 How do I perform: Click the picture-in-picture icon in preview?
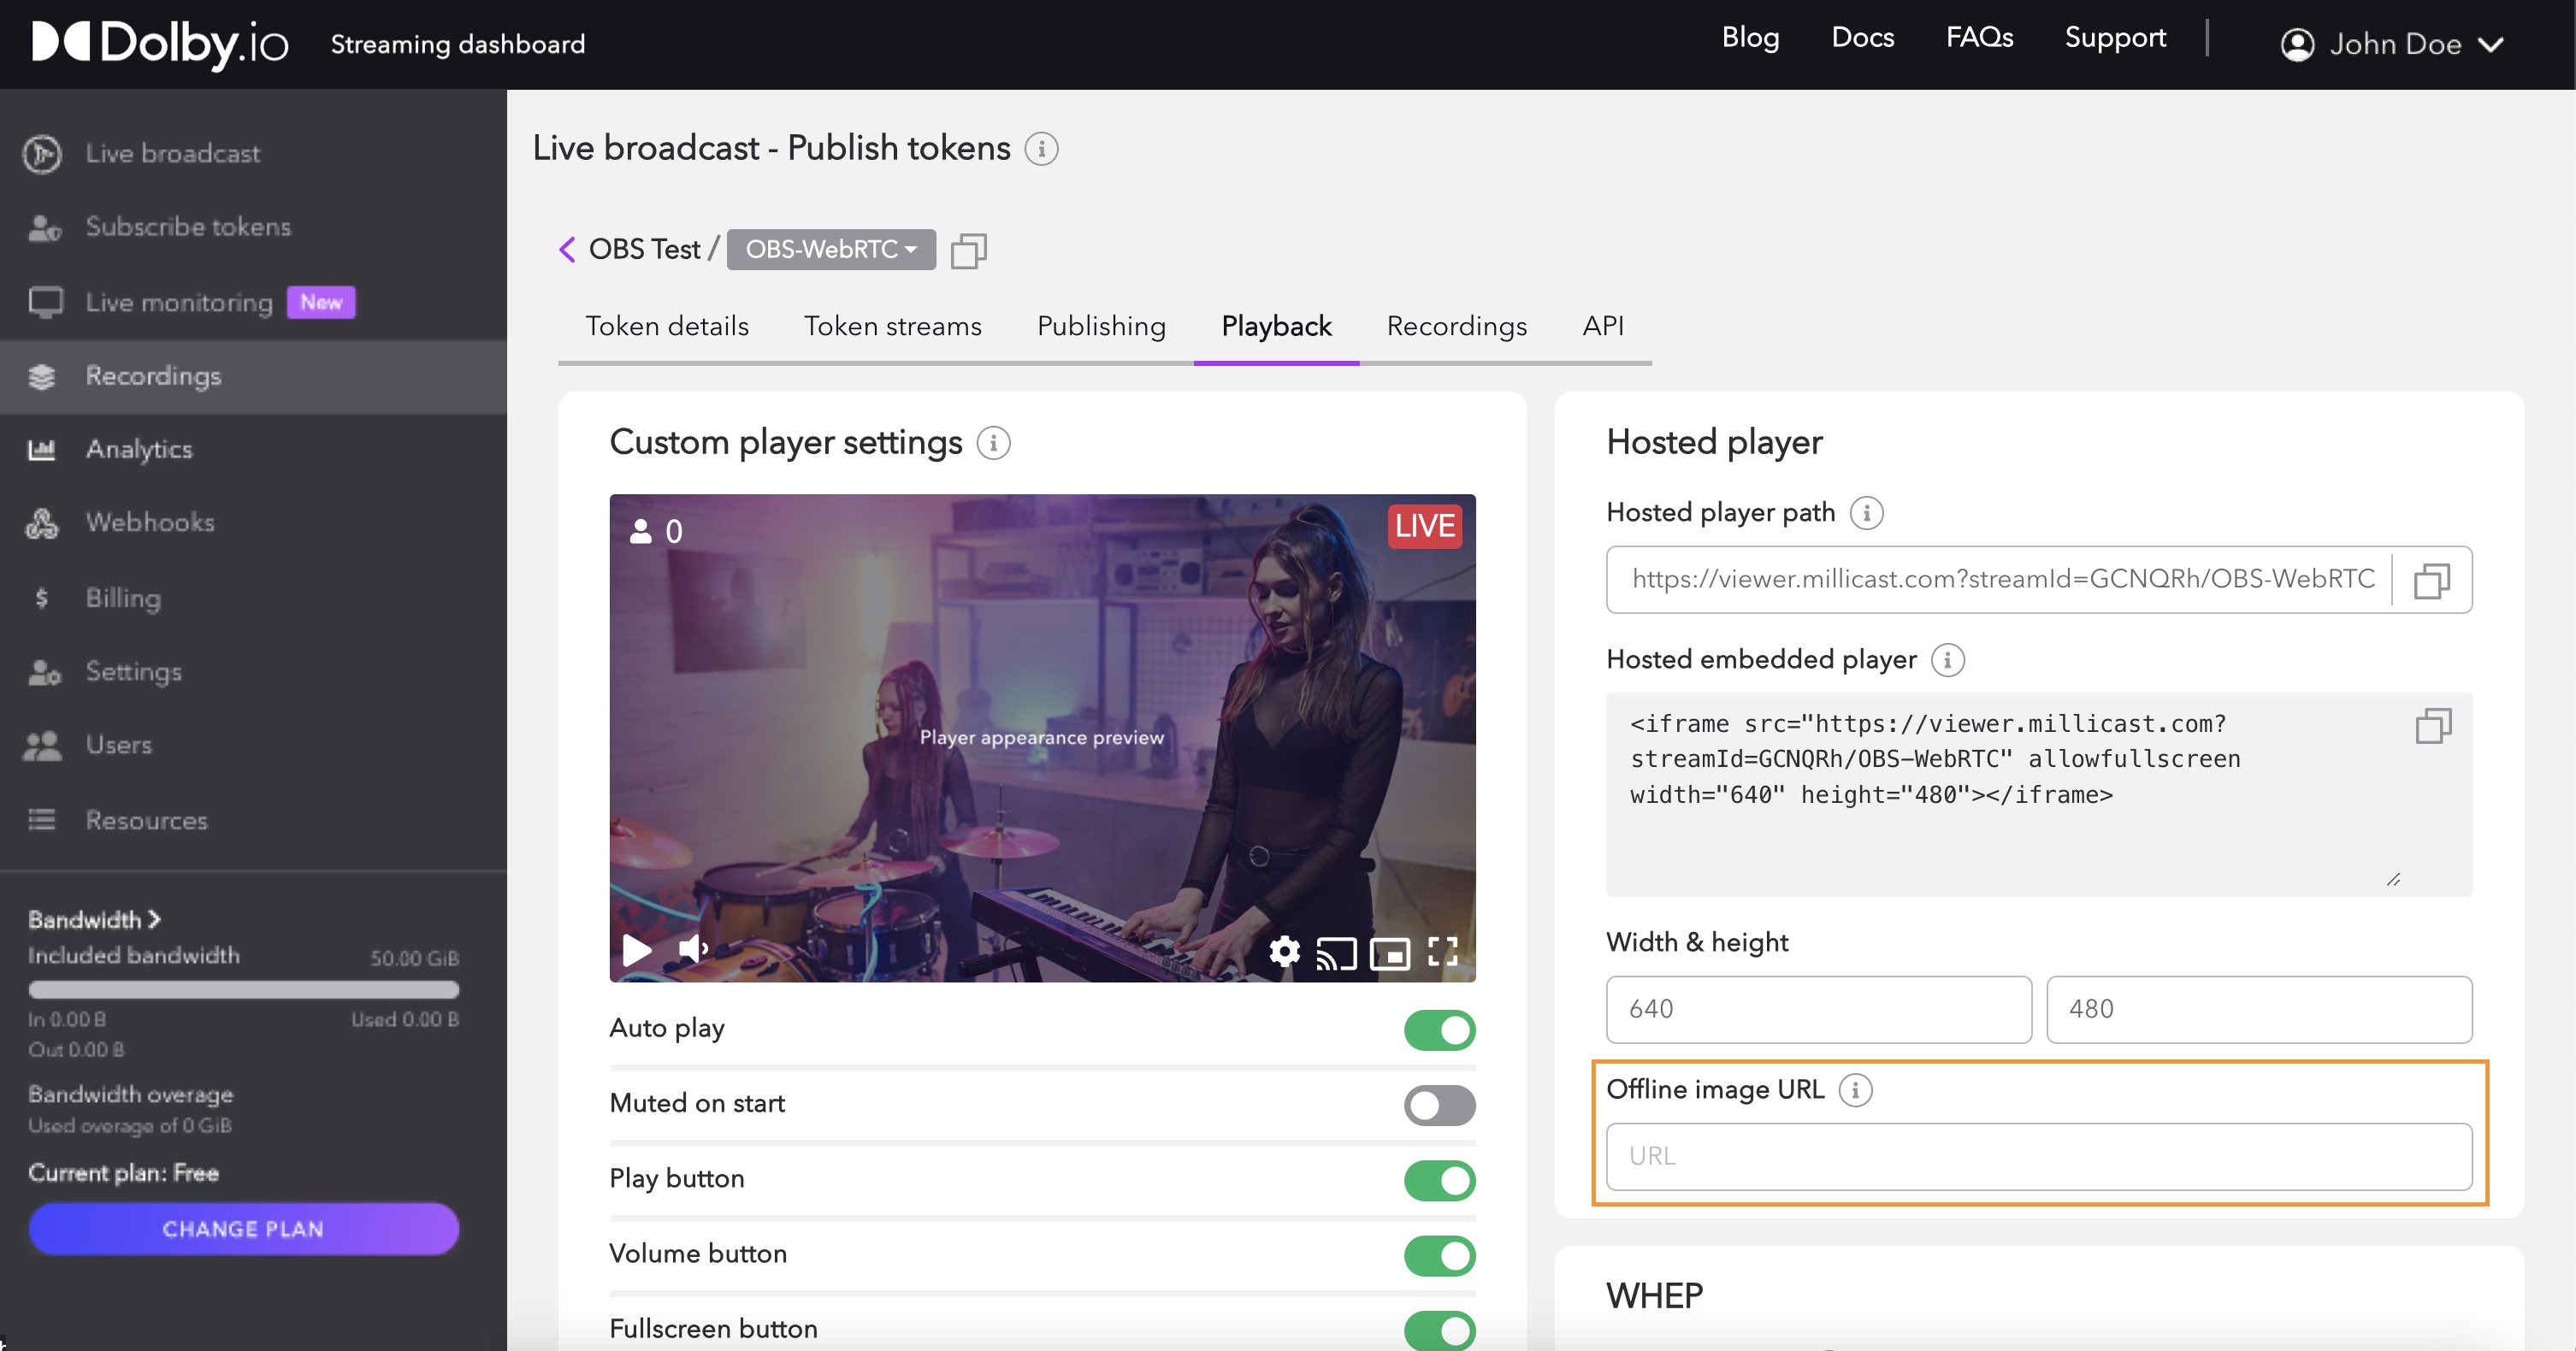coord(1389,953)
